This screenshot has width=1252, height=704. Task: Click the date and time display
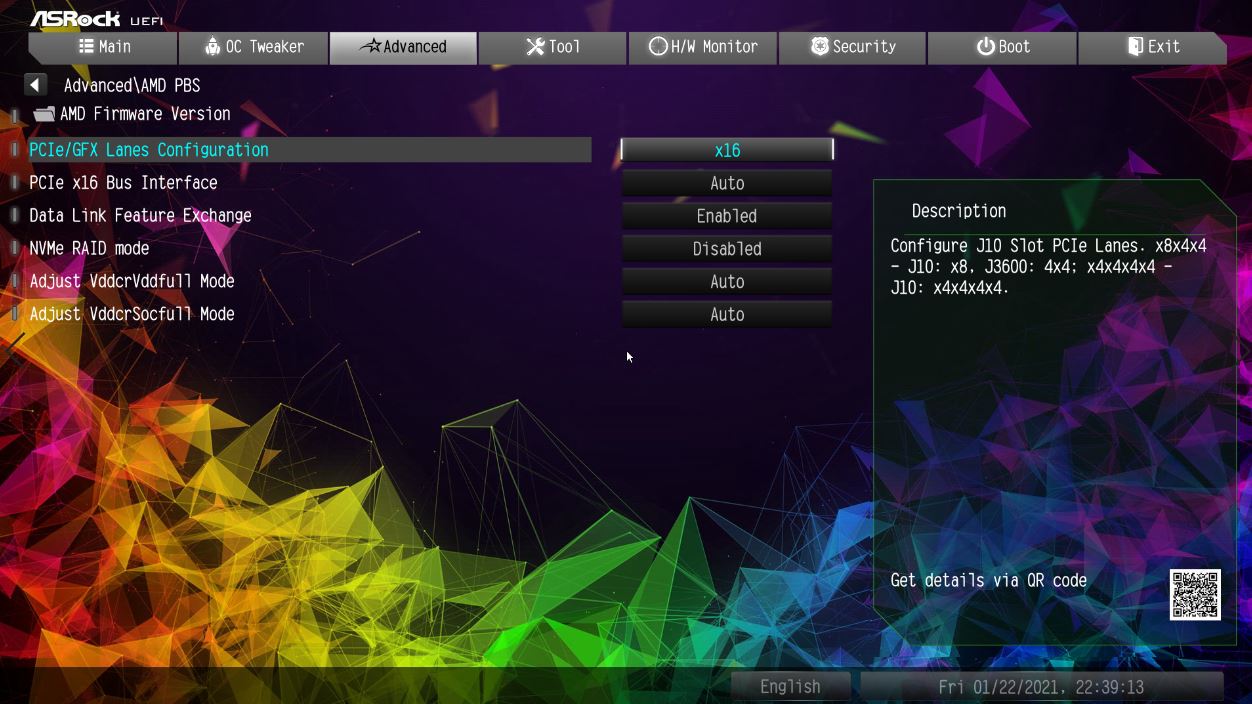(1041, 687)
